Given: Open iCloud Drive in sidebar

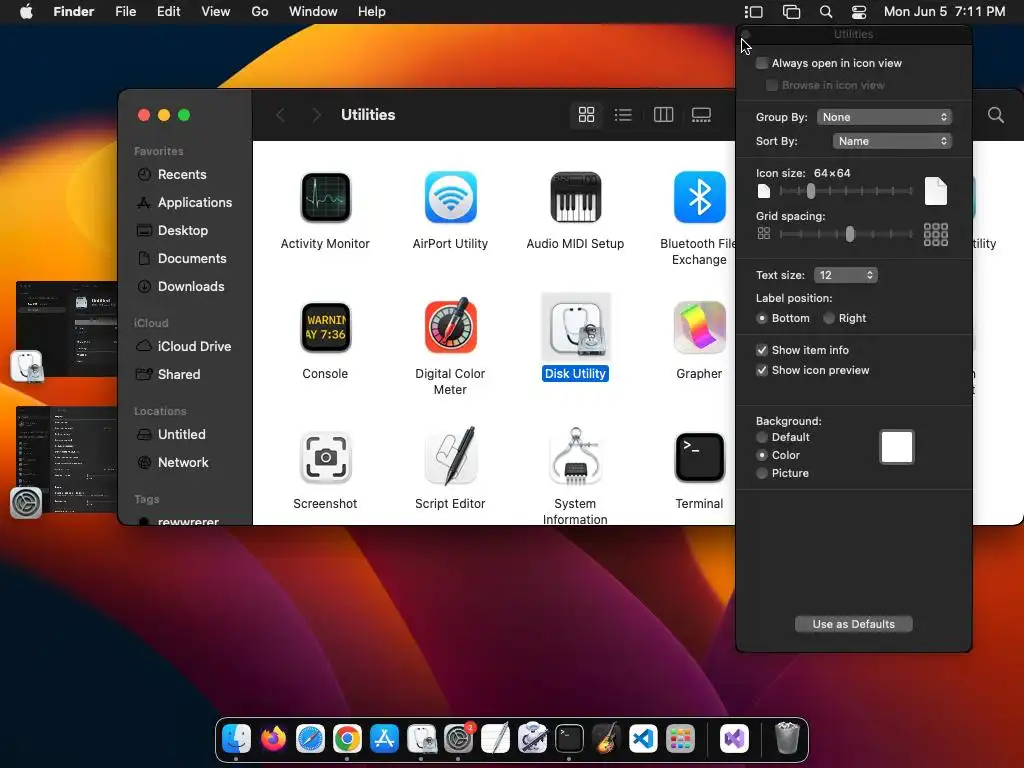Looking at the screenshot, I should [x=184, y=346].
